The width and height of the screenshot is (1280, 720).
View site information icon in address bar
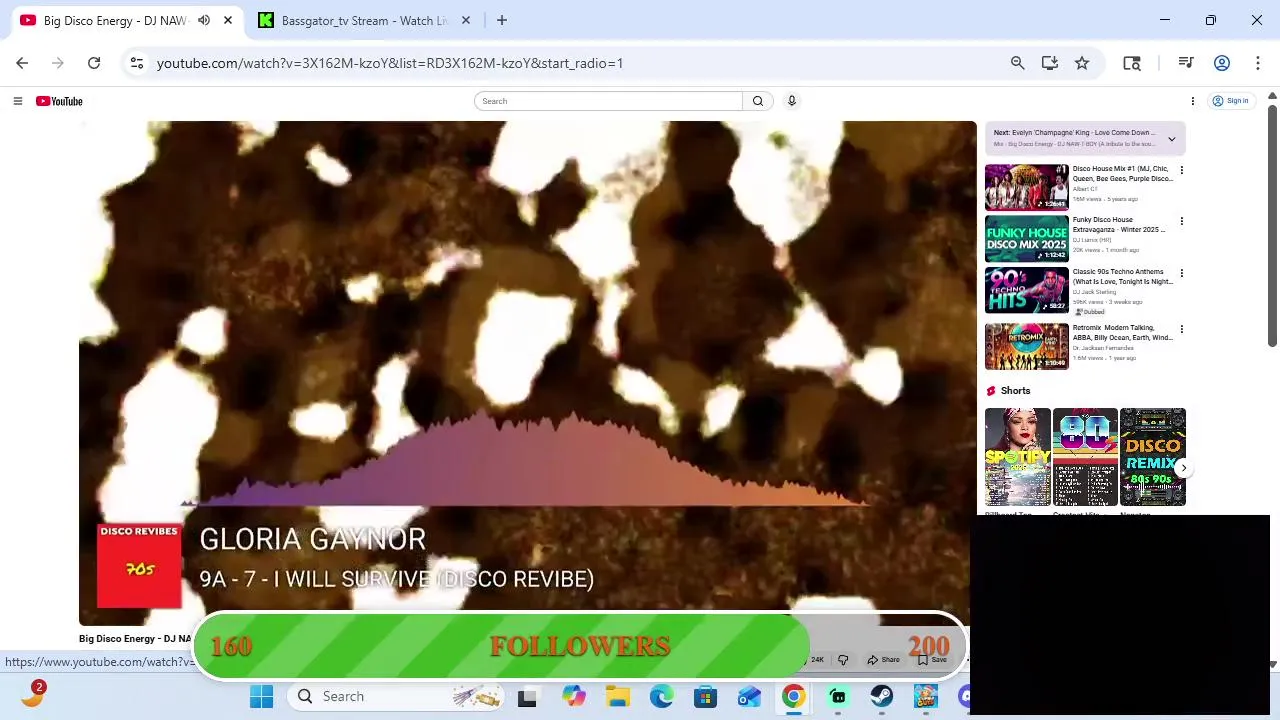coord(137,63)
